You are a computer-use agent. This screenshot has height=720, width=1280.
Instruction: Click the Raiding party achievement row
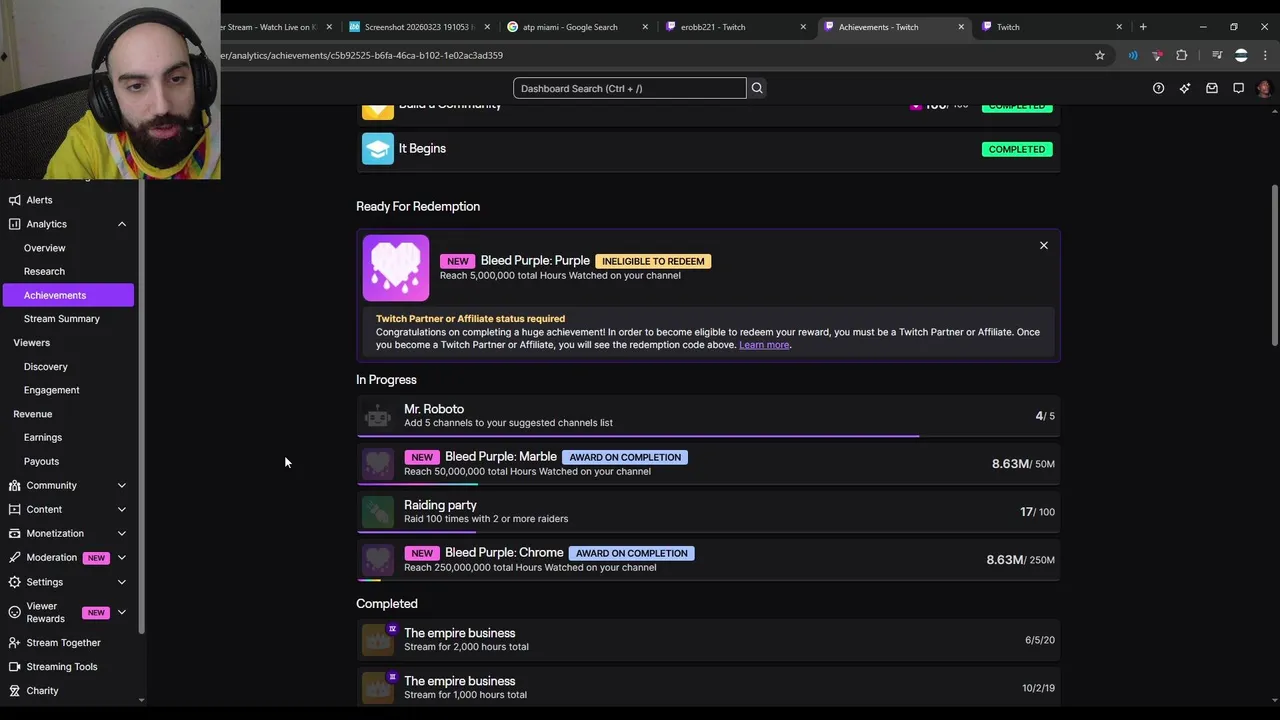[708, 512]
